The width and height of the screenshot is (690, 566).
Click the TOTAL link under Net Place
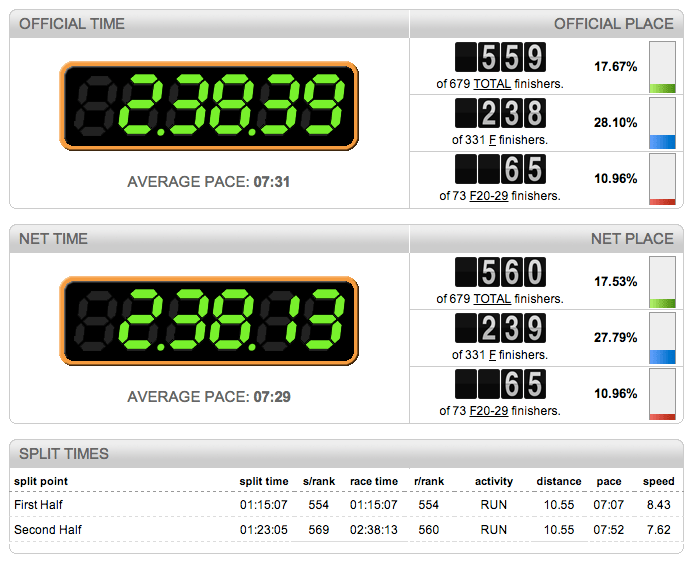pyautogui.click(x=492, y=298)
